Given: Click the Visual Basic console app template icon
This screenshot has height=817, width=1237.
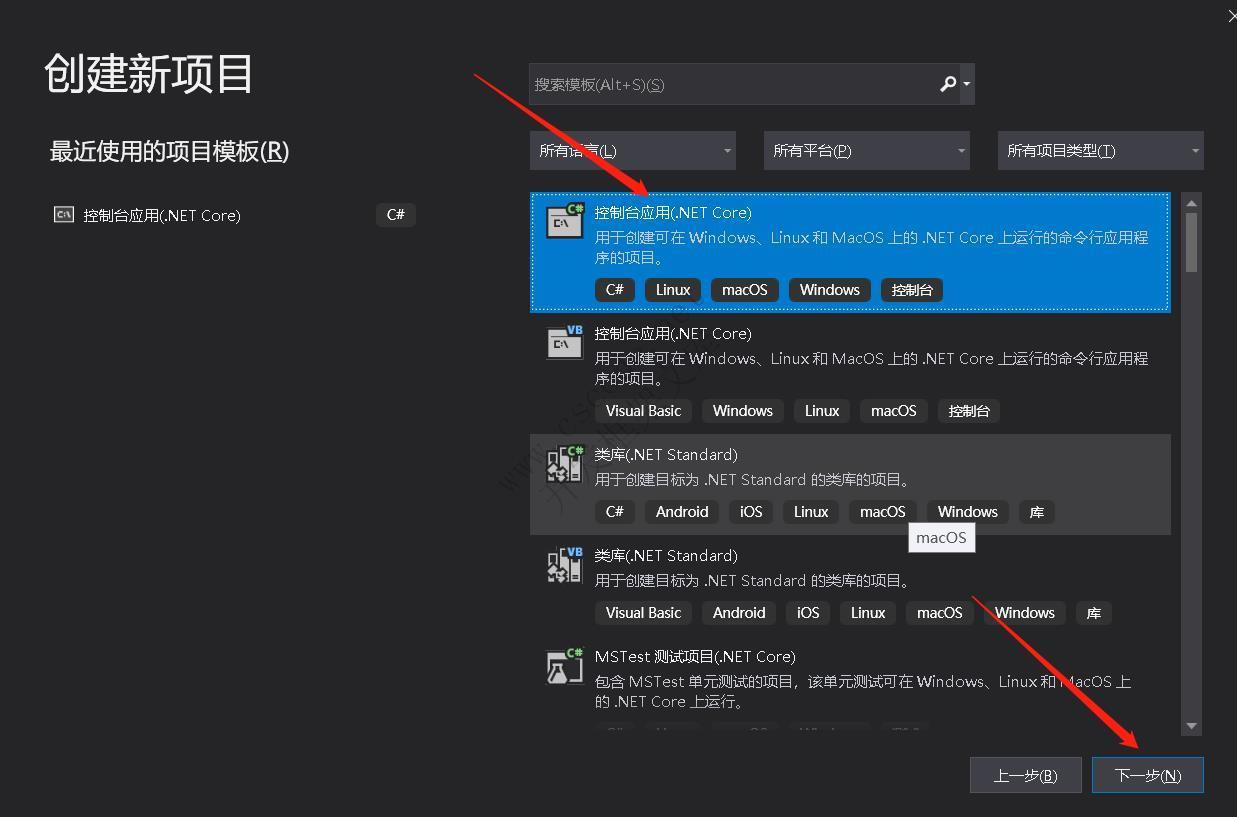Looking at the screenshot, I should [x=564, y=343].
